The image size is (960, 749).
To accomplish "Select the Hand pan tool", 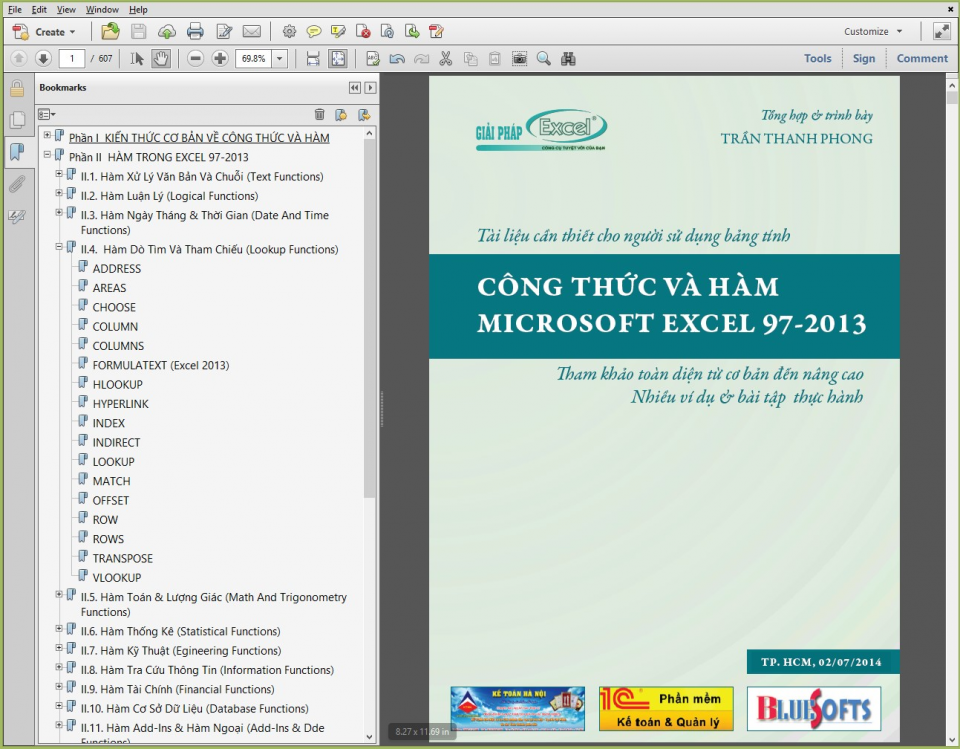I will tap(161, 58).
